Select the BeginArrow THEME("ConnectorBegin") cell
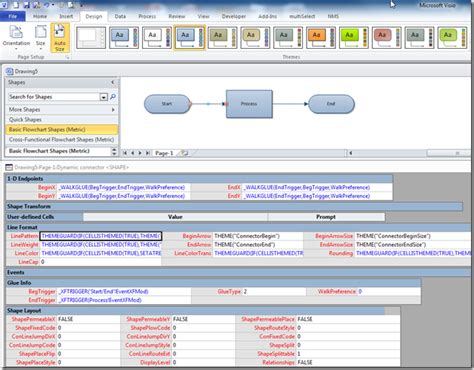Image resolution: width=474 pixels, height=370 pixels. (258, 236)
